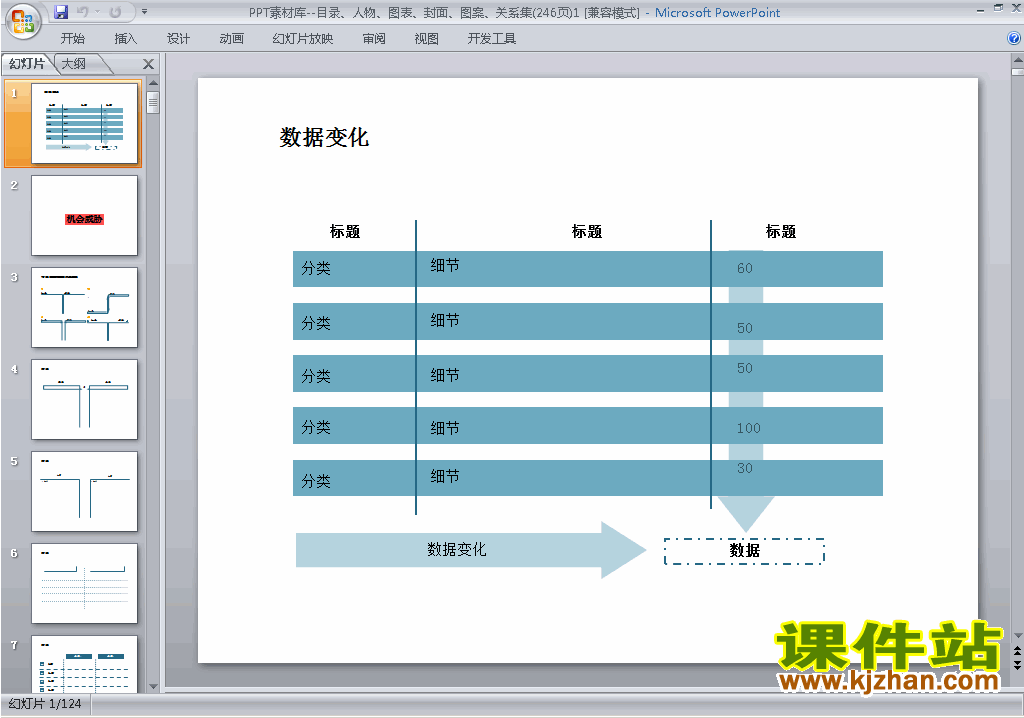Save the presentation with the floppy icon
The image size is (1024, 718).
pyautogui.click(x=61, y=12)
